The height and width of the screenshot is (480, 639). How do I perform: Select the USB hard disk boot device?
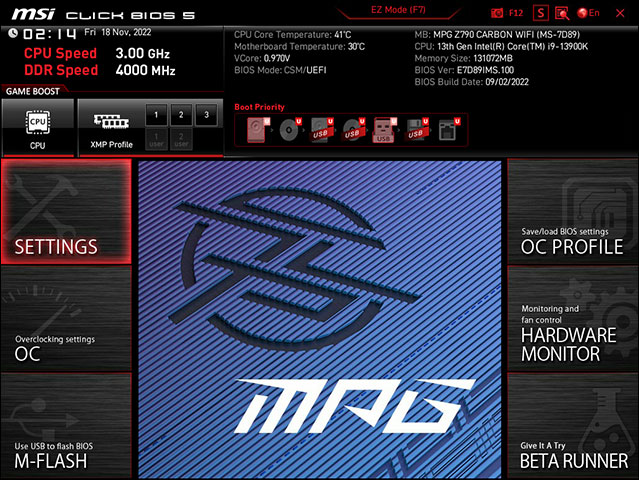pos(322,130)
